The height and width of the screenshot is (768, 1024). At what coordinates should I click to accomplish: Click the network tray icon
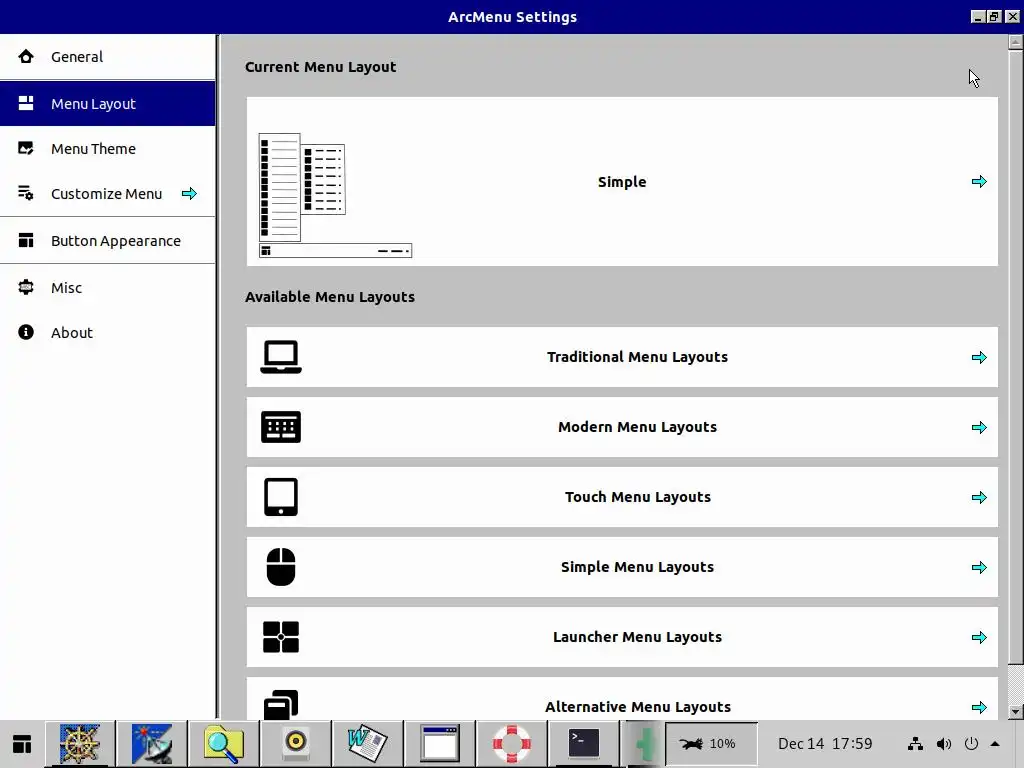(x=916, y=744)
